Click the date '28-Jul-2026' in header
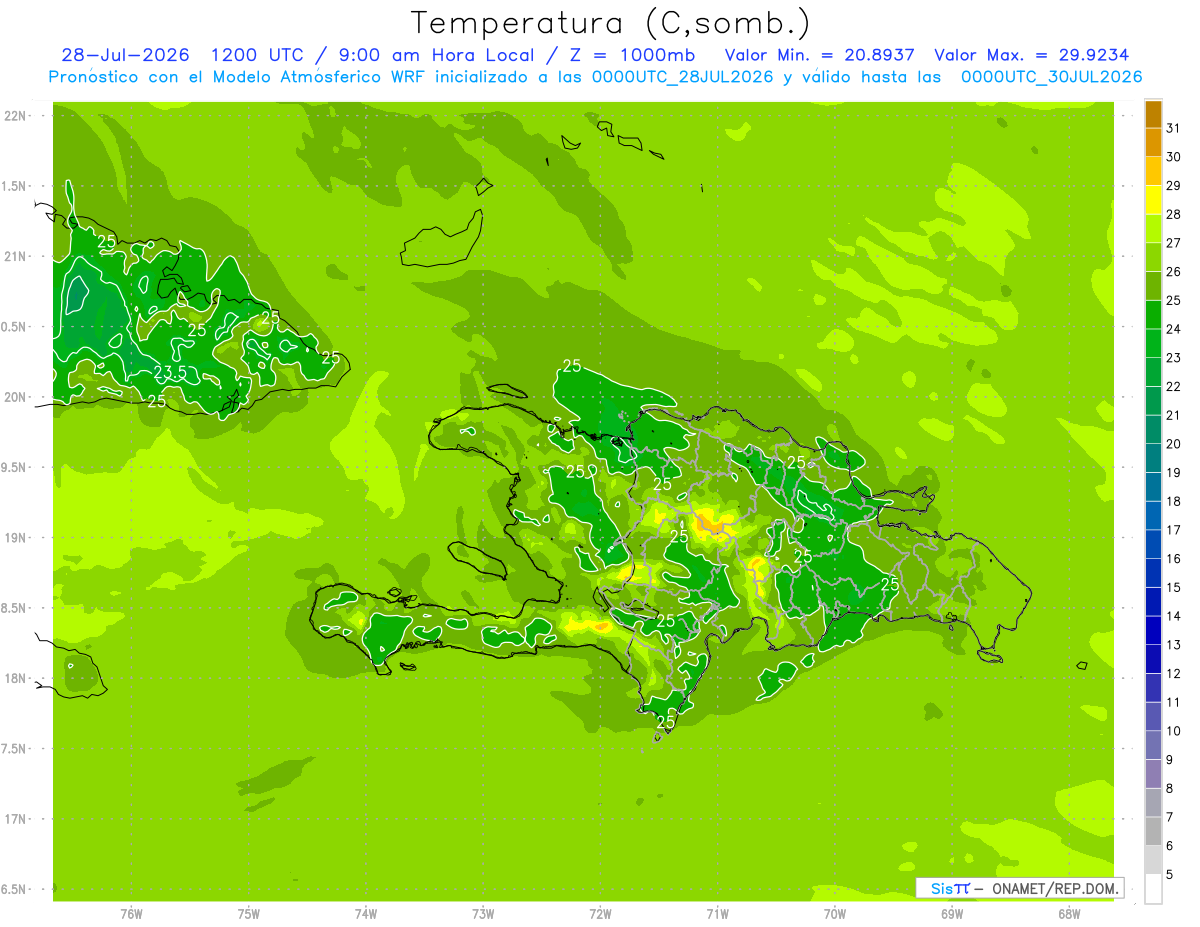Viewport: 1200px width, 927px height. (x=125, y=55)
